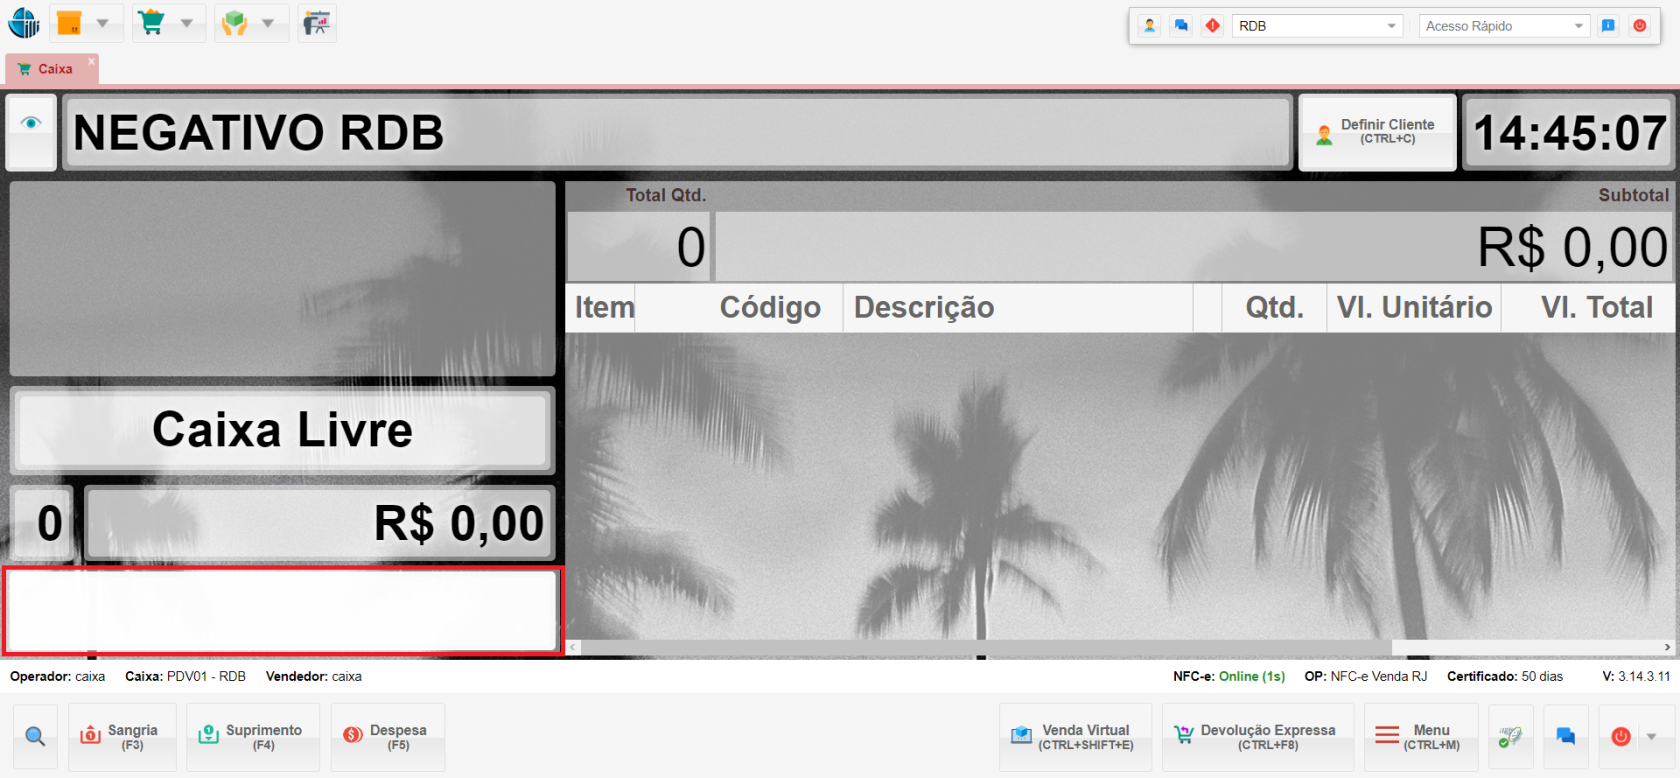Click the blue info icon beside Acesso Rápido

[1608, 26]
